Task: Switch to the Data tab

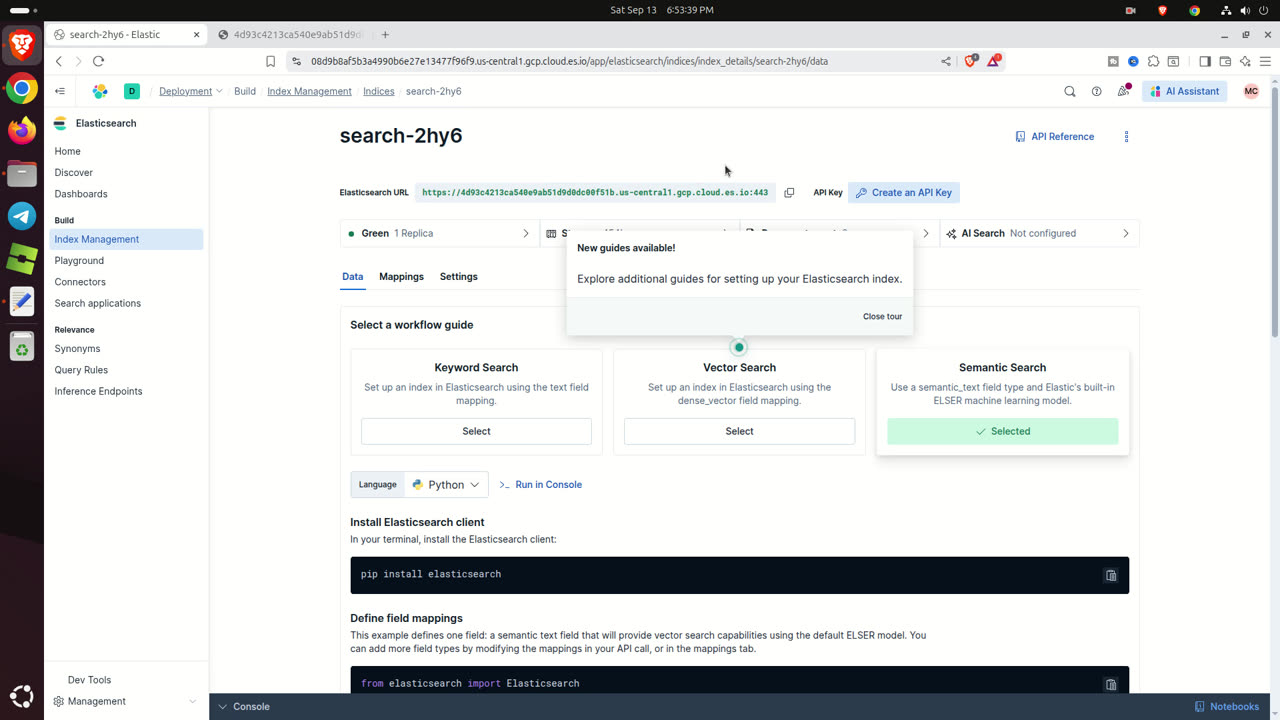Action: coord(352,276)
